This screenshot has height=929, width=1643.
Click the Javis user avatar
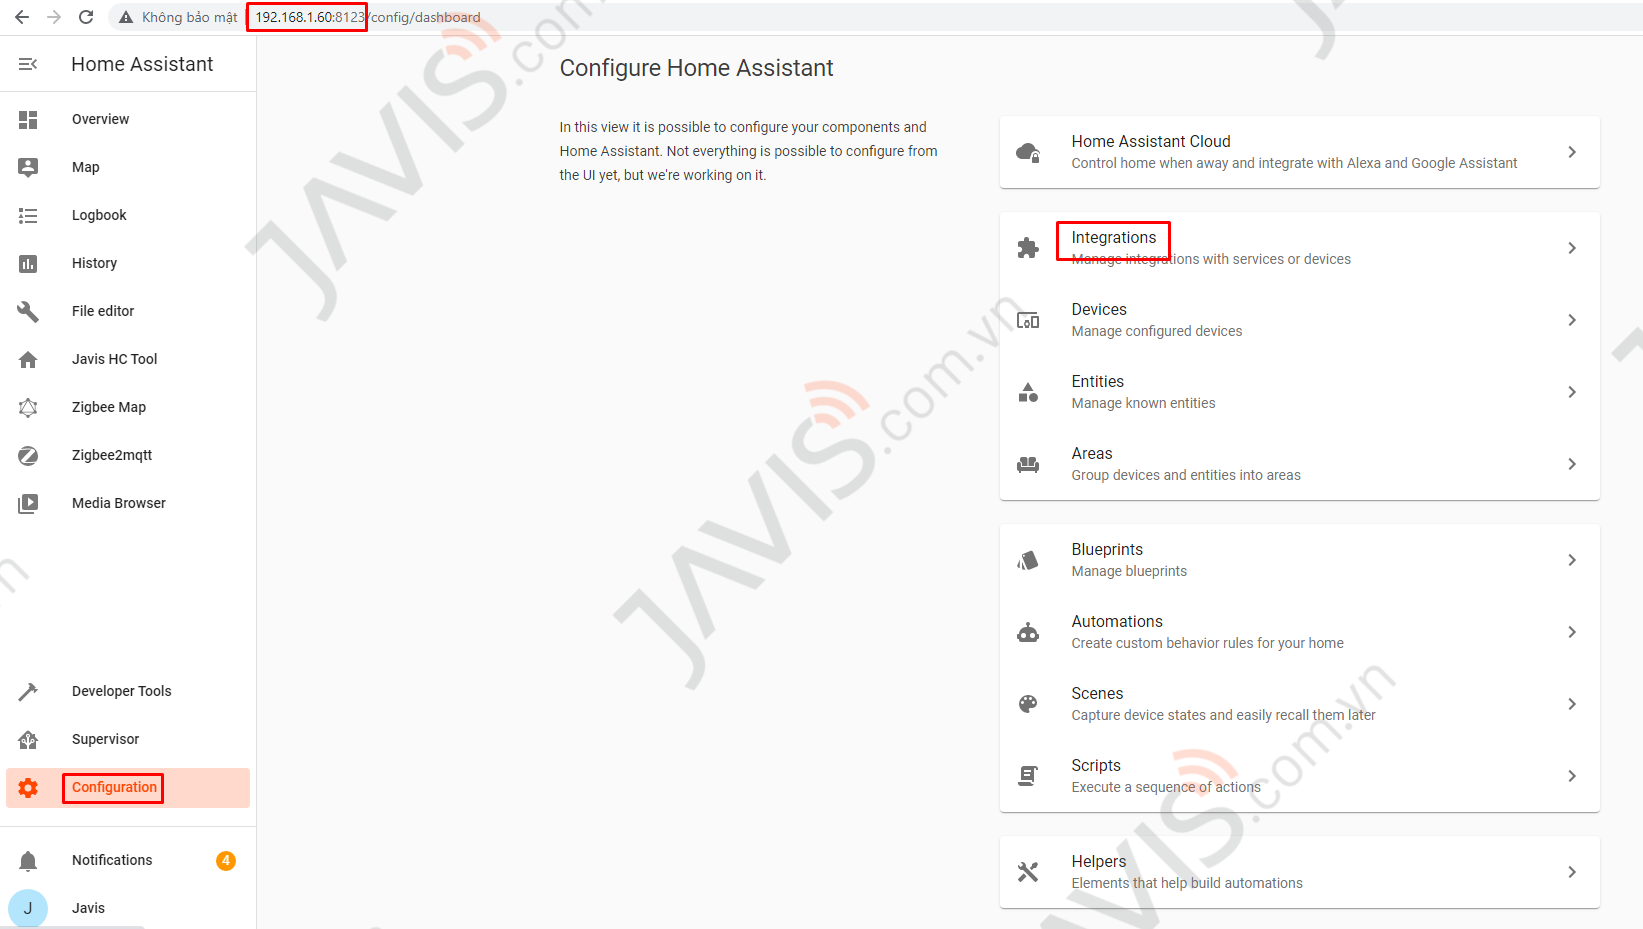(28, 908)
